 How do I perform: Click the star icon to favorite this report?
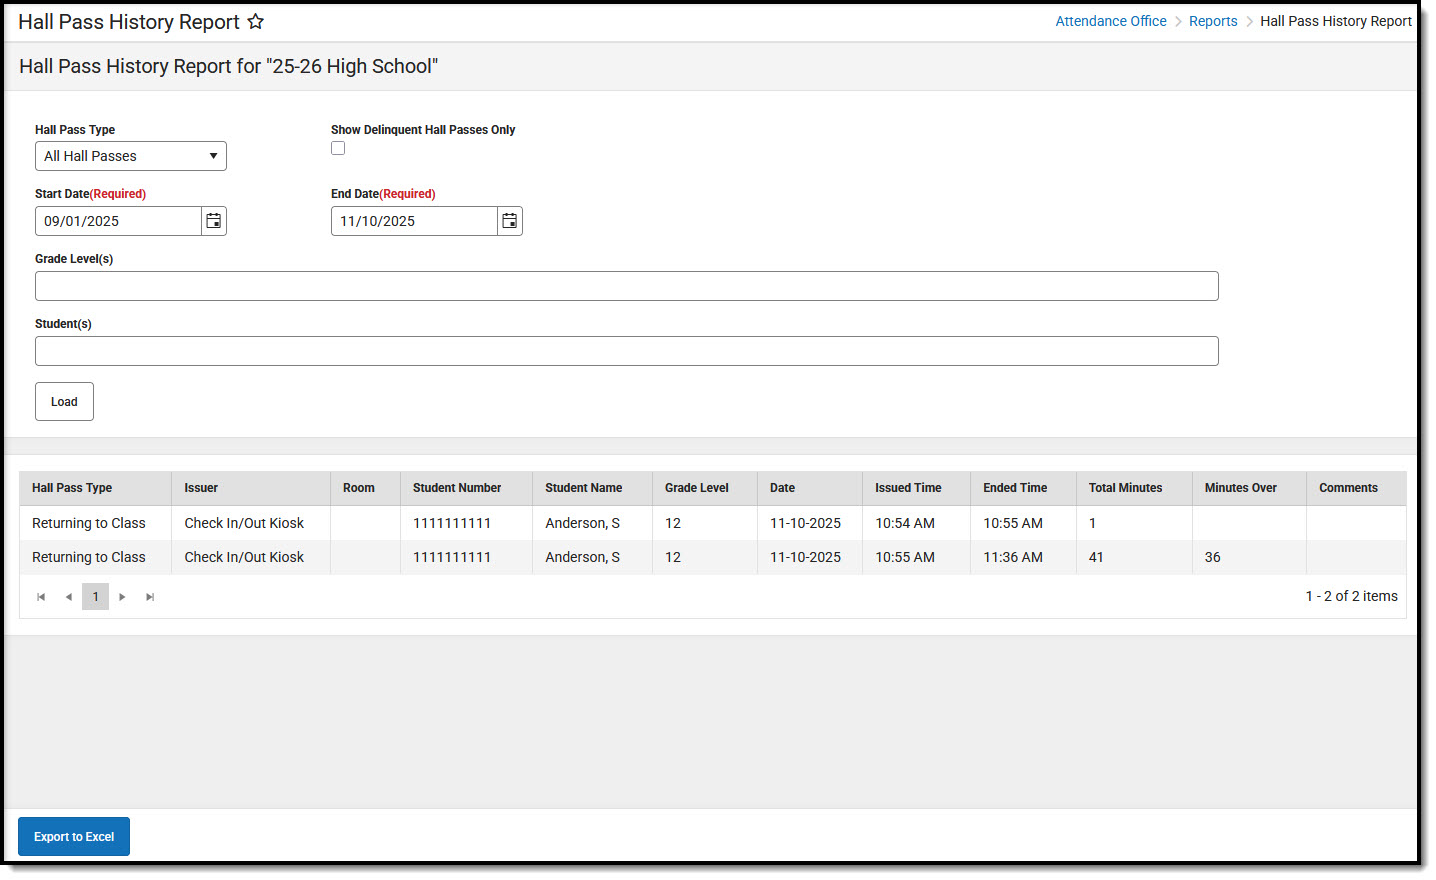256,21
